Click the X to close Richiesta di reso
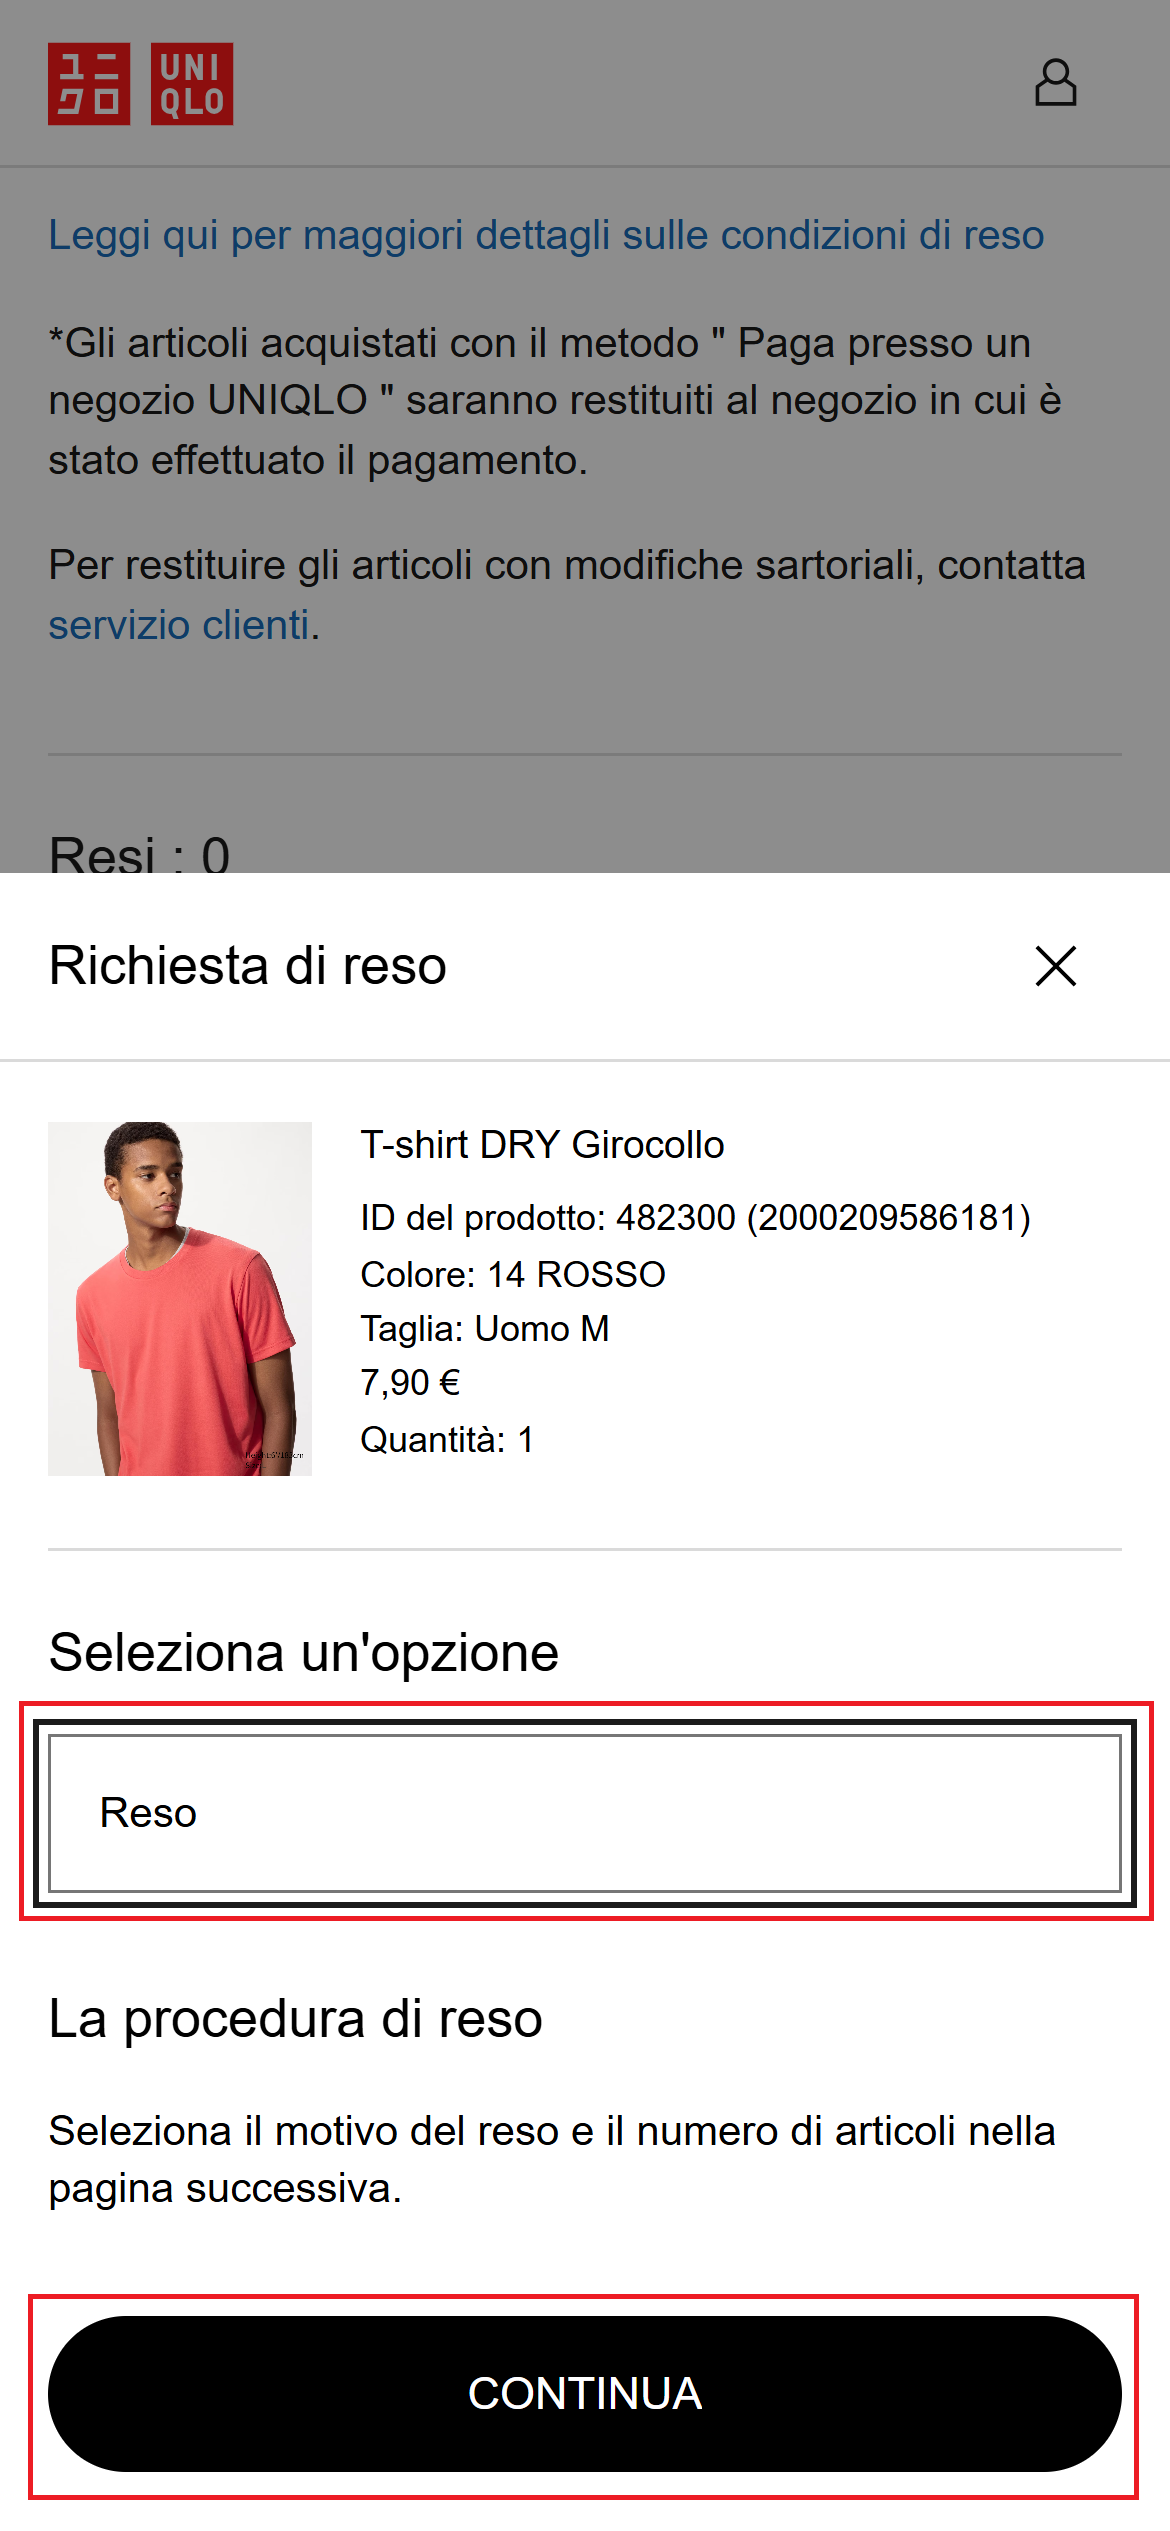 (1056, 966)
